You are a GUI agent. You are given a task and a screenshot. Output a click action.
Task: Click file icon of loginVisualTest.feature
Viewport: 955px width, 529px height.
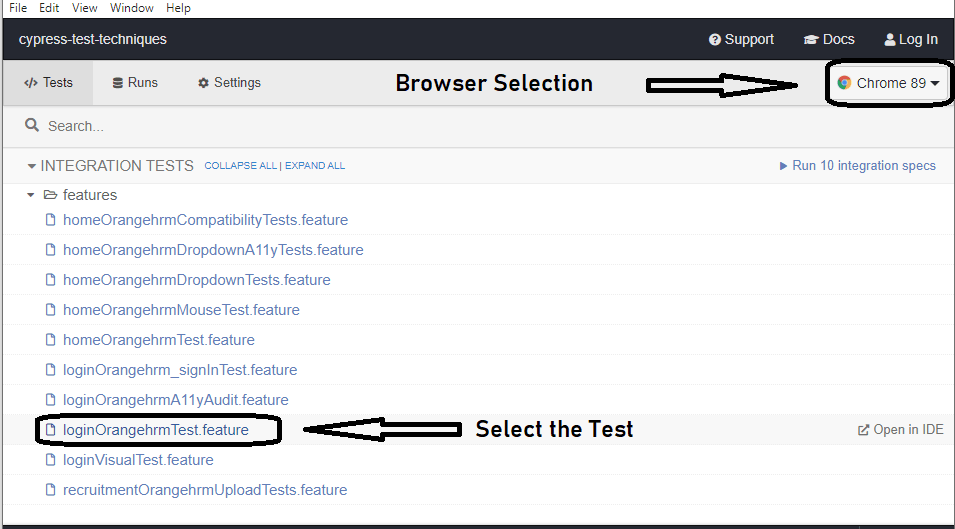[51, 460]
